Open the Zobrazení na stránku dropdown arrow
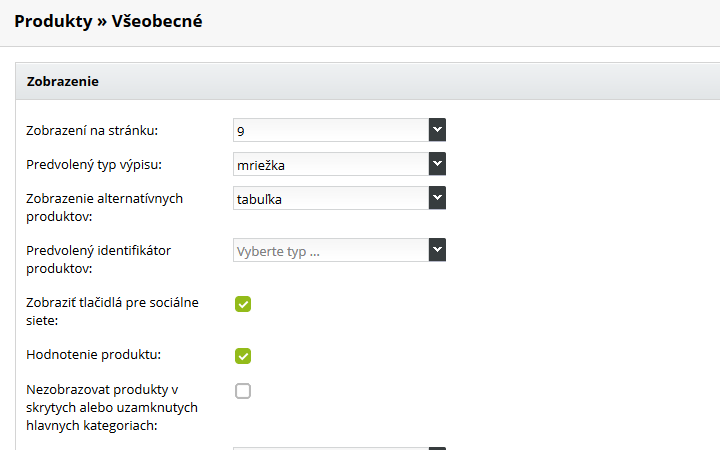This screenshot has height=450, width=720. (x=437, y=130)
